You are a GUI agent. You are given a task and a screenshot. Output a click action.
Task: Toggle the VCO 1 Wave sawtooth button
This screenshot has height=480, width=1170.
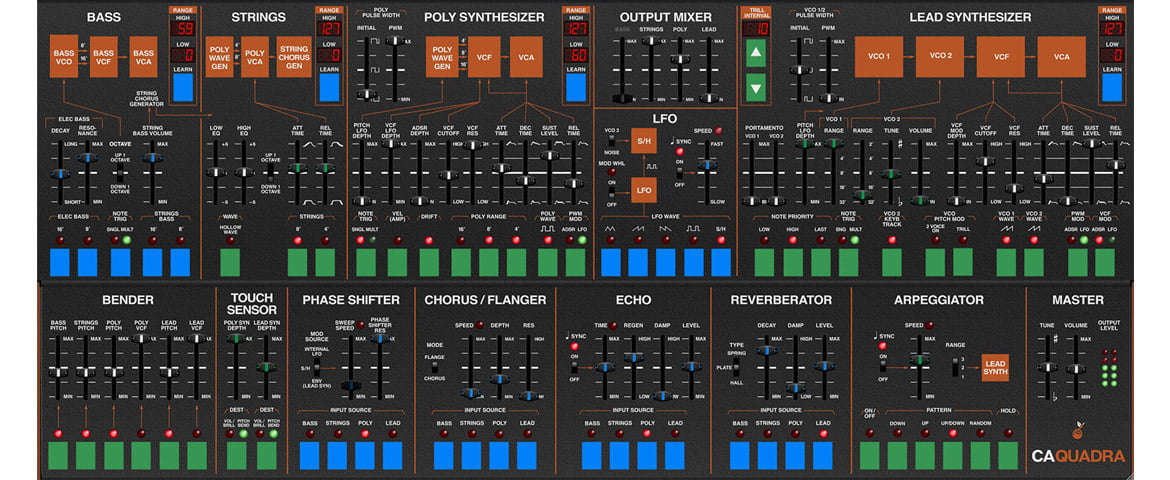point(1006,262)
